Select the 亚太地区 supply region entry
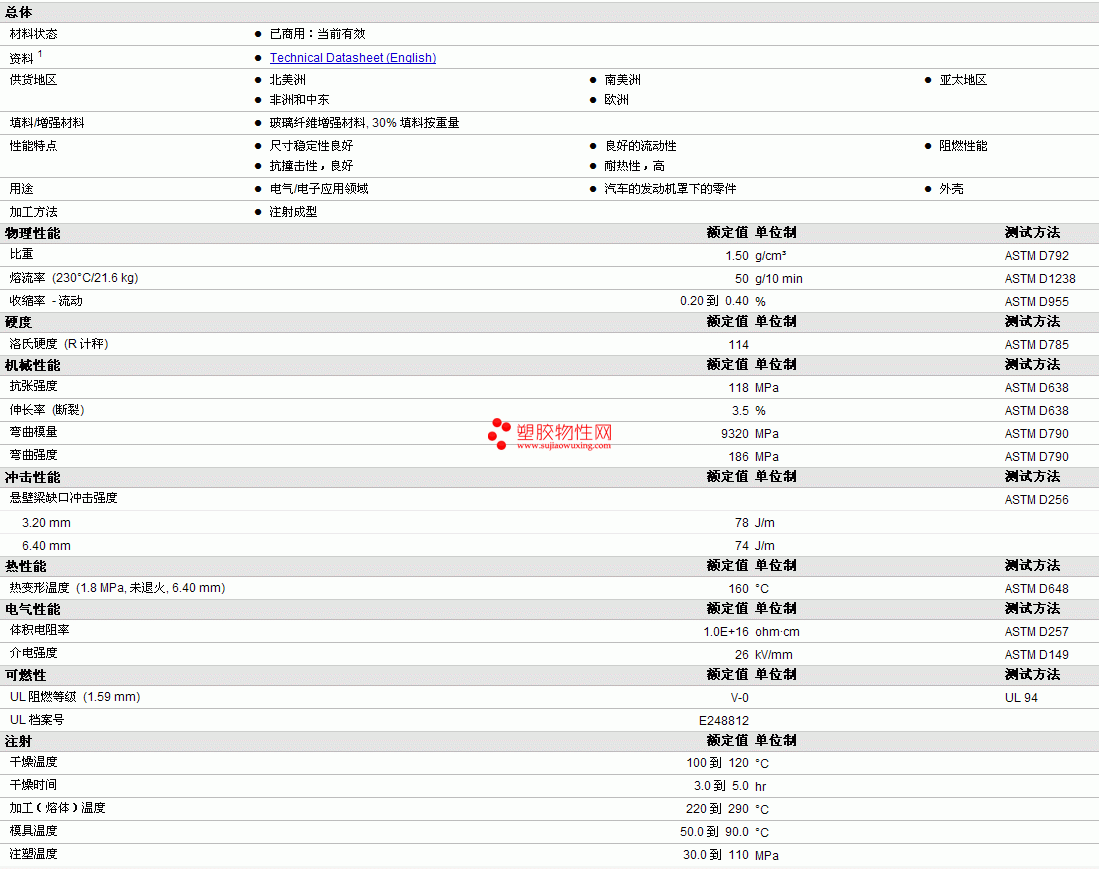This screenshot has width=1099, height=869. pyautogui.click(x=963, y=80)
